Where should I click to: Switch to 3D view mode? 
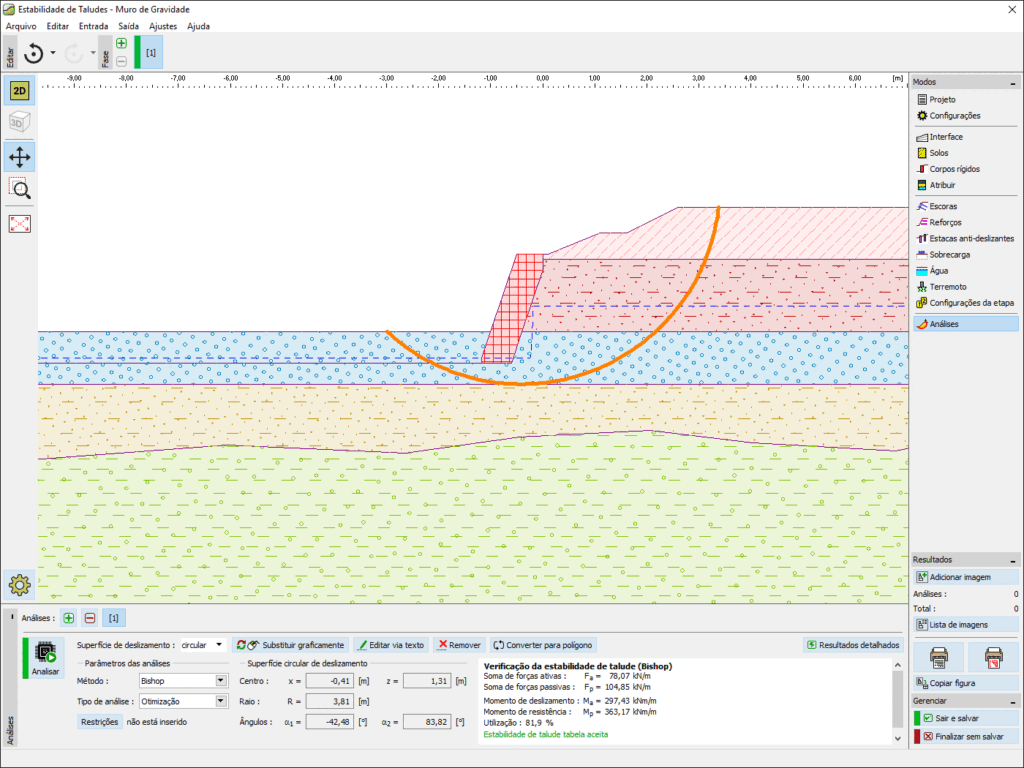(20, 122)
